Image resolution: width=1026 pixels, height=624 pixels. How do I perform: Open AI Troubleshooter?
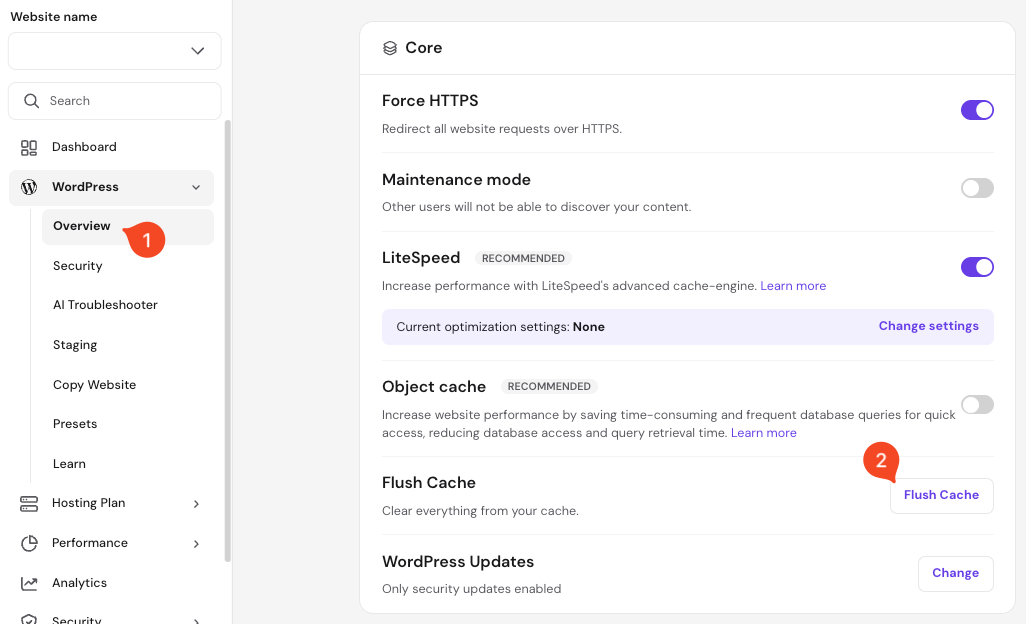(105, 305)
